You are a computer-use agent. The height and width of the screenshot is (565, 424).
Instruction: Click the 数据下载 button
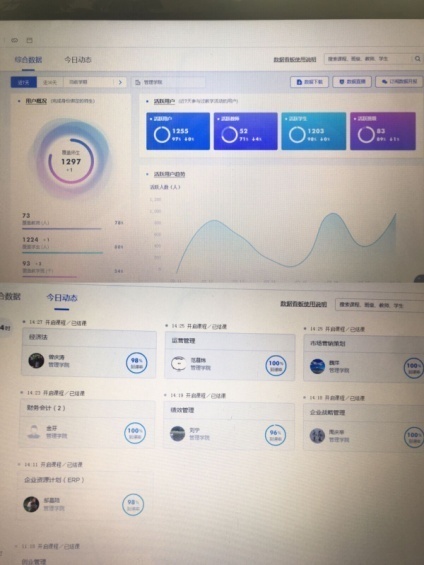pyautogui.click(x=309, y=82)
